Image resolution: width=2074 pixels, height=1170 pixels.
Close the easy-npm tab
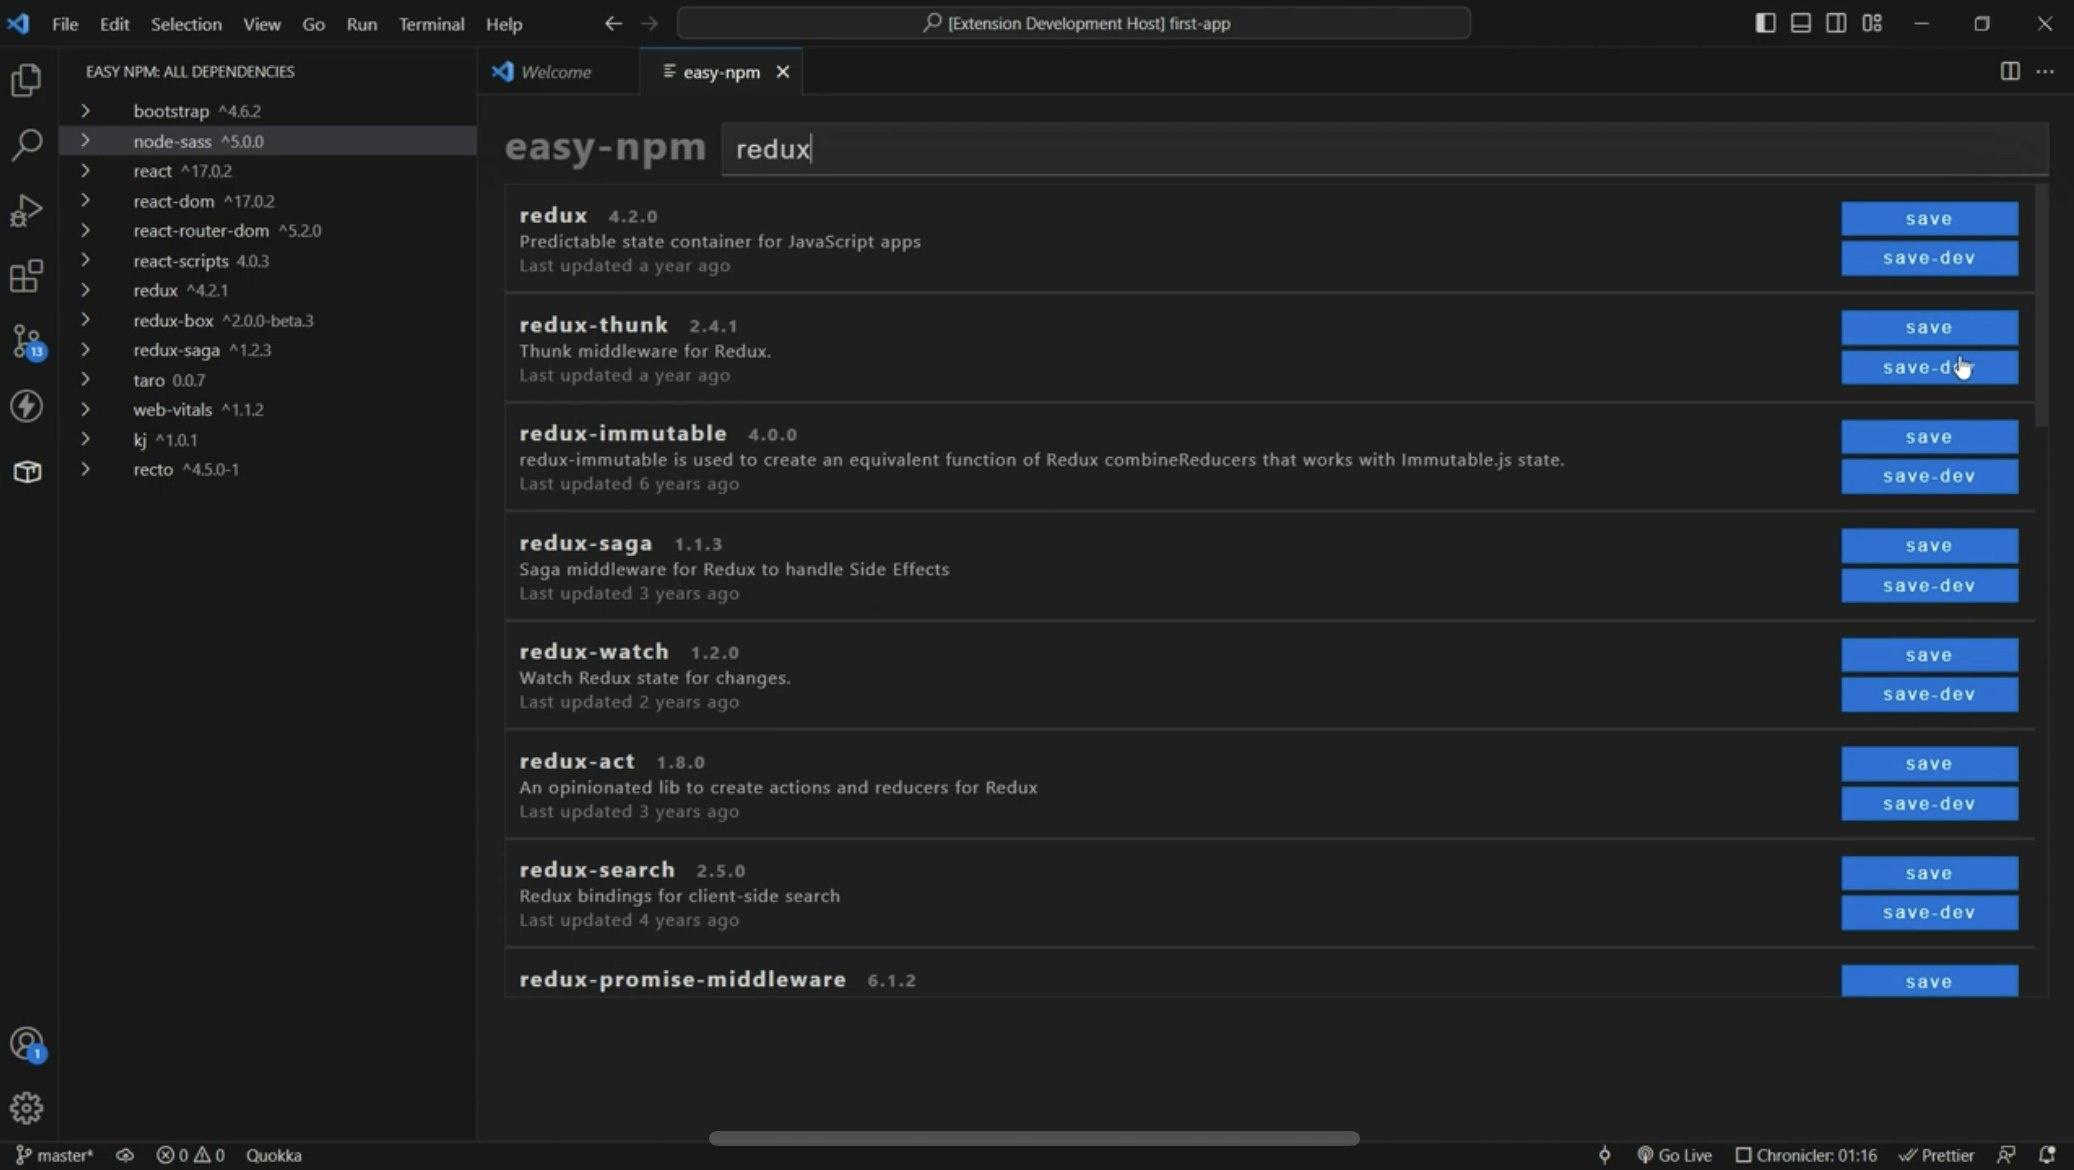click(x=783, y=72)
